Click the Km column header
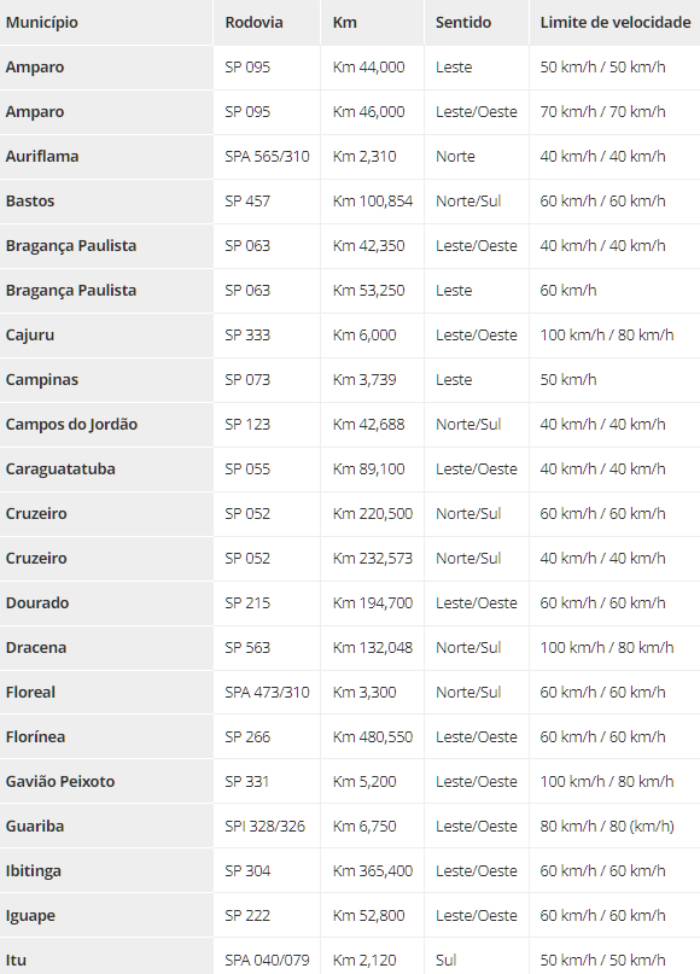This screenshot has width=700, height=974. (345, 22)
